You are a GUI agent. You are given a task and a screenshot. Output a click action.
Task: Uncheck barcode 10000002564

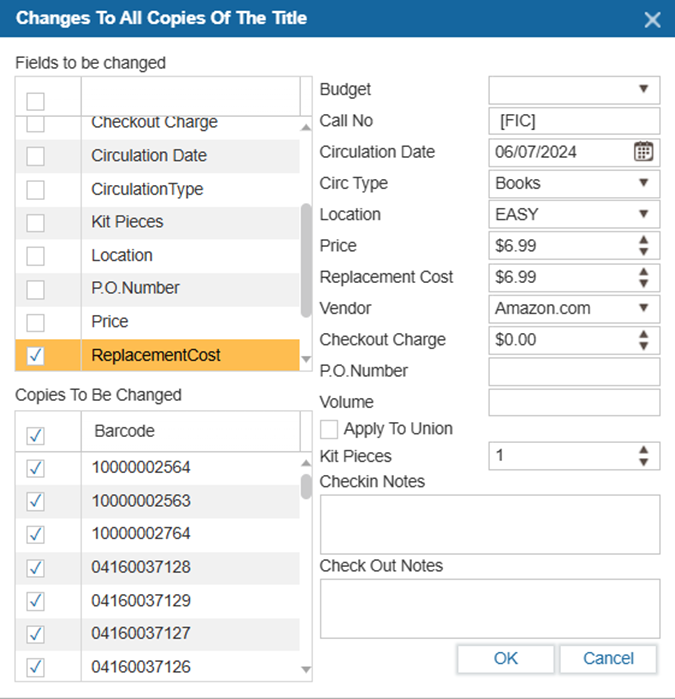tap(35, 468)
